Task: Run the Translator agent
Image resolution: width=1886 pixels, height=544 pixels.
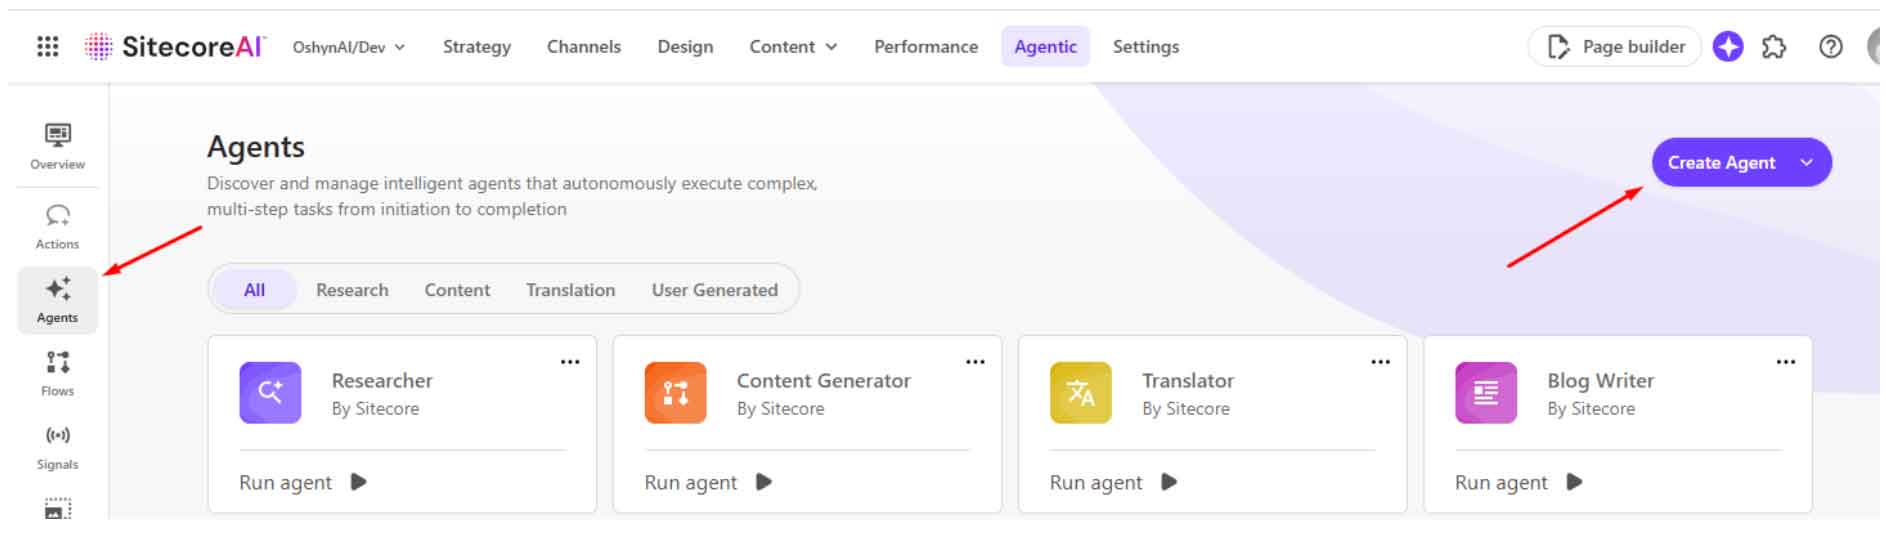Action: pos(1113,482)
